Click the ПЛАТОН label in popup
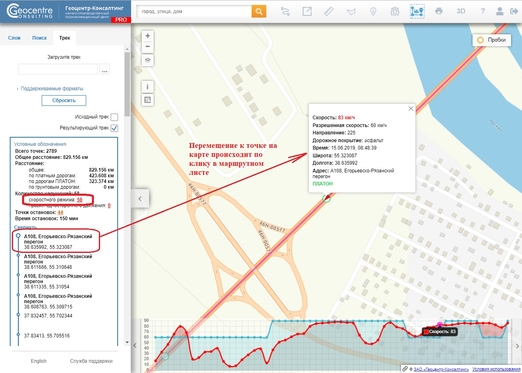The width and height of the screenshot is (522, 373). (x=323, y=184)
